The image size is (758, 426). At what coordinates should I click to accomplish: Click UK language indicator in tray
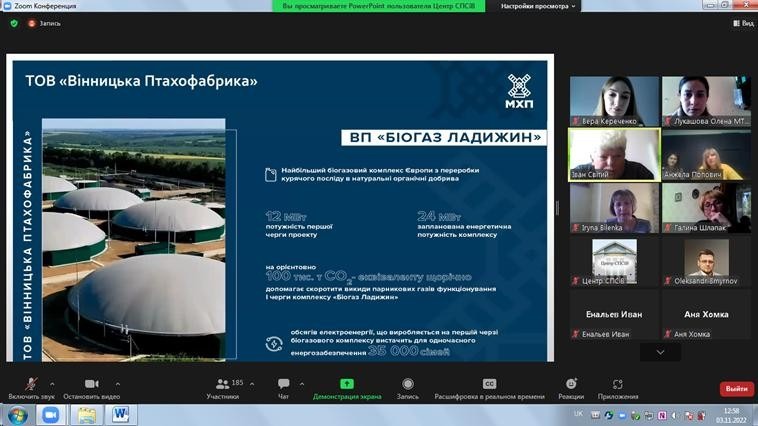[578, 414]
